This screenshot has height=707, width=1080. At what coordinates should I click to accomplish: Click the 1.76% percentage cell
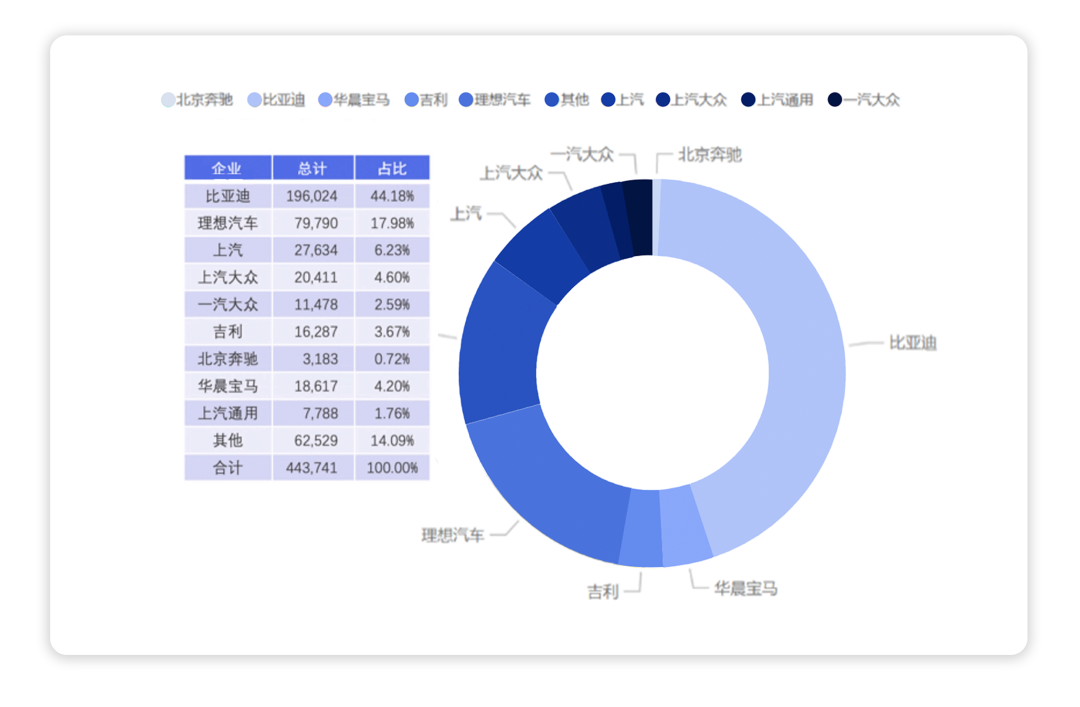392,413
